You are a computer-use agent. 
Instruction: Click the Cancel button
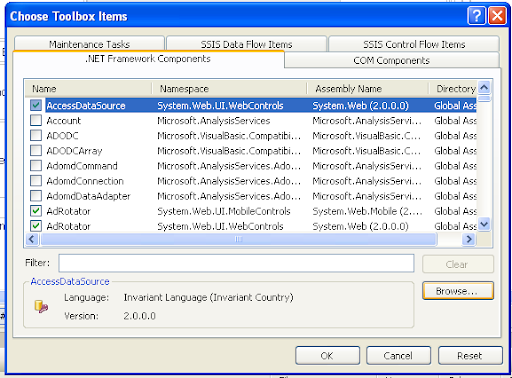(398, 356)
